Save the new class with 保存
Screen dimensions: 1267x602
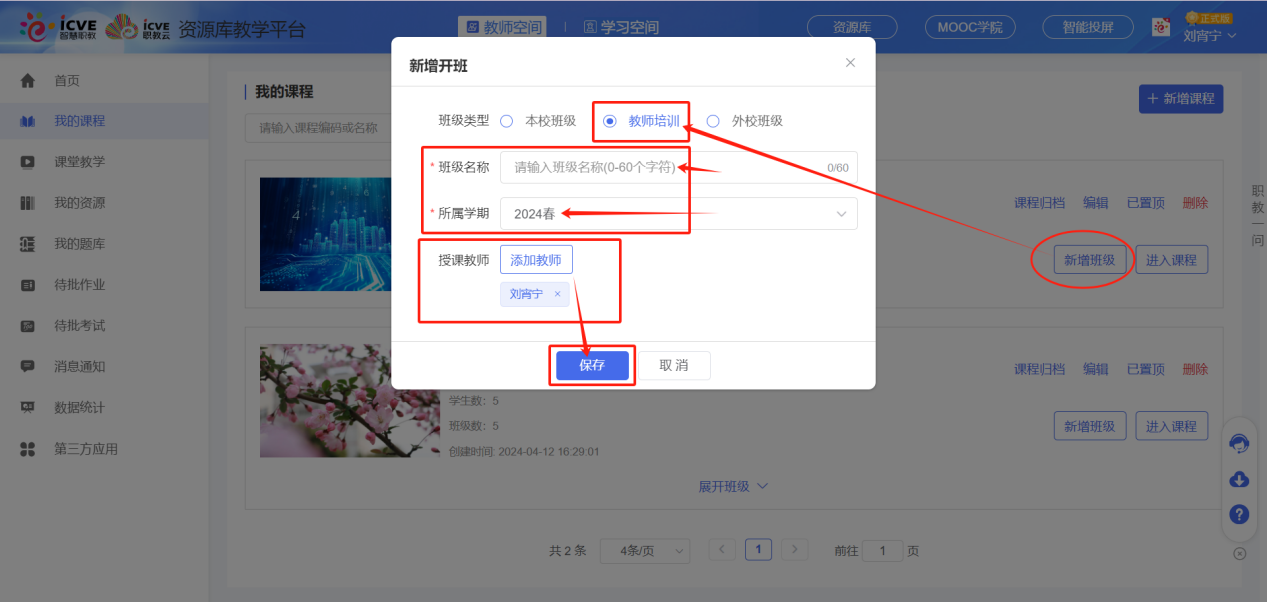(x=591, y=365)
